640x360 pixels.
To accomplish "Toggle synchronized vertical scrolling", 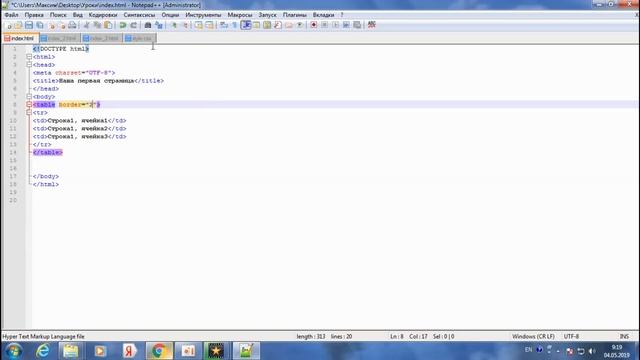I will coord(198,25).
